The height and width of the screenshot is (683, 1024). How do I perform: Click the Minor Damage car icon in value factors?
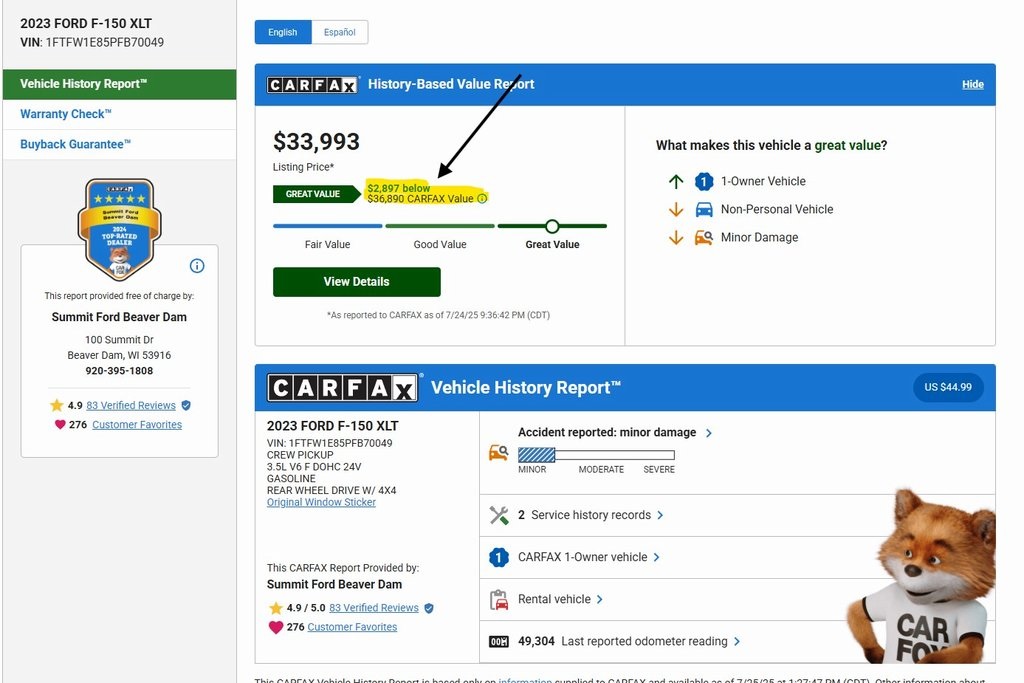point(703,238)
